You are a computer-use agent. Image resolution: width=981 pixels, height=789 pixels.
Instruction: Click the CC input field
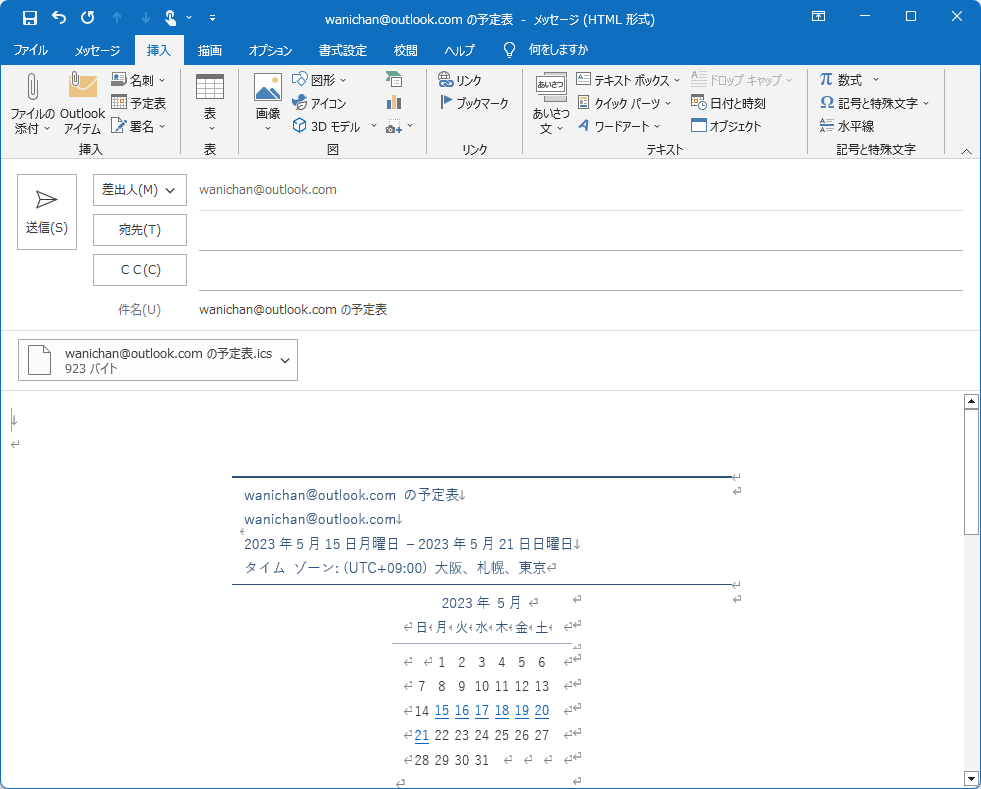click(581, 273)
